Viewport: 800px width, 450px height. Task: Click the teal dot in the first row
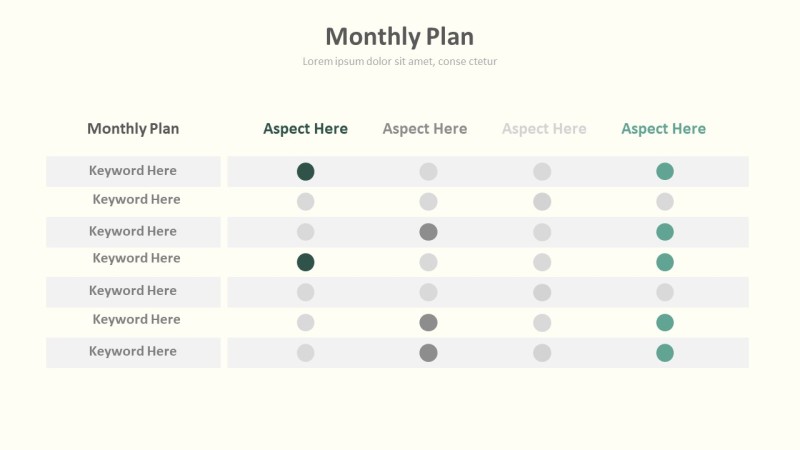coord(665,171)
